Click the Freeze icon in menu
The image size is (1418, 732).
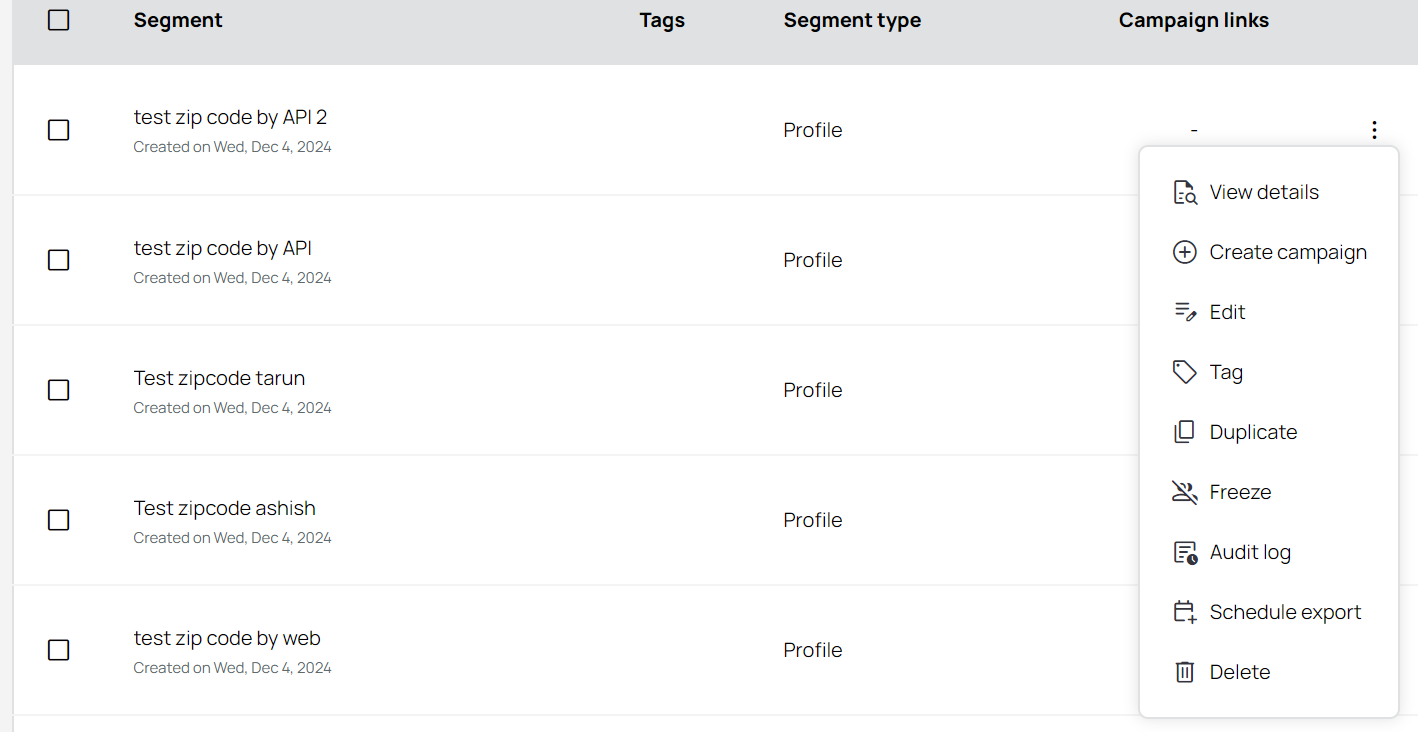(x=1185, y=493)
